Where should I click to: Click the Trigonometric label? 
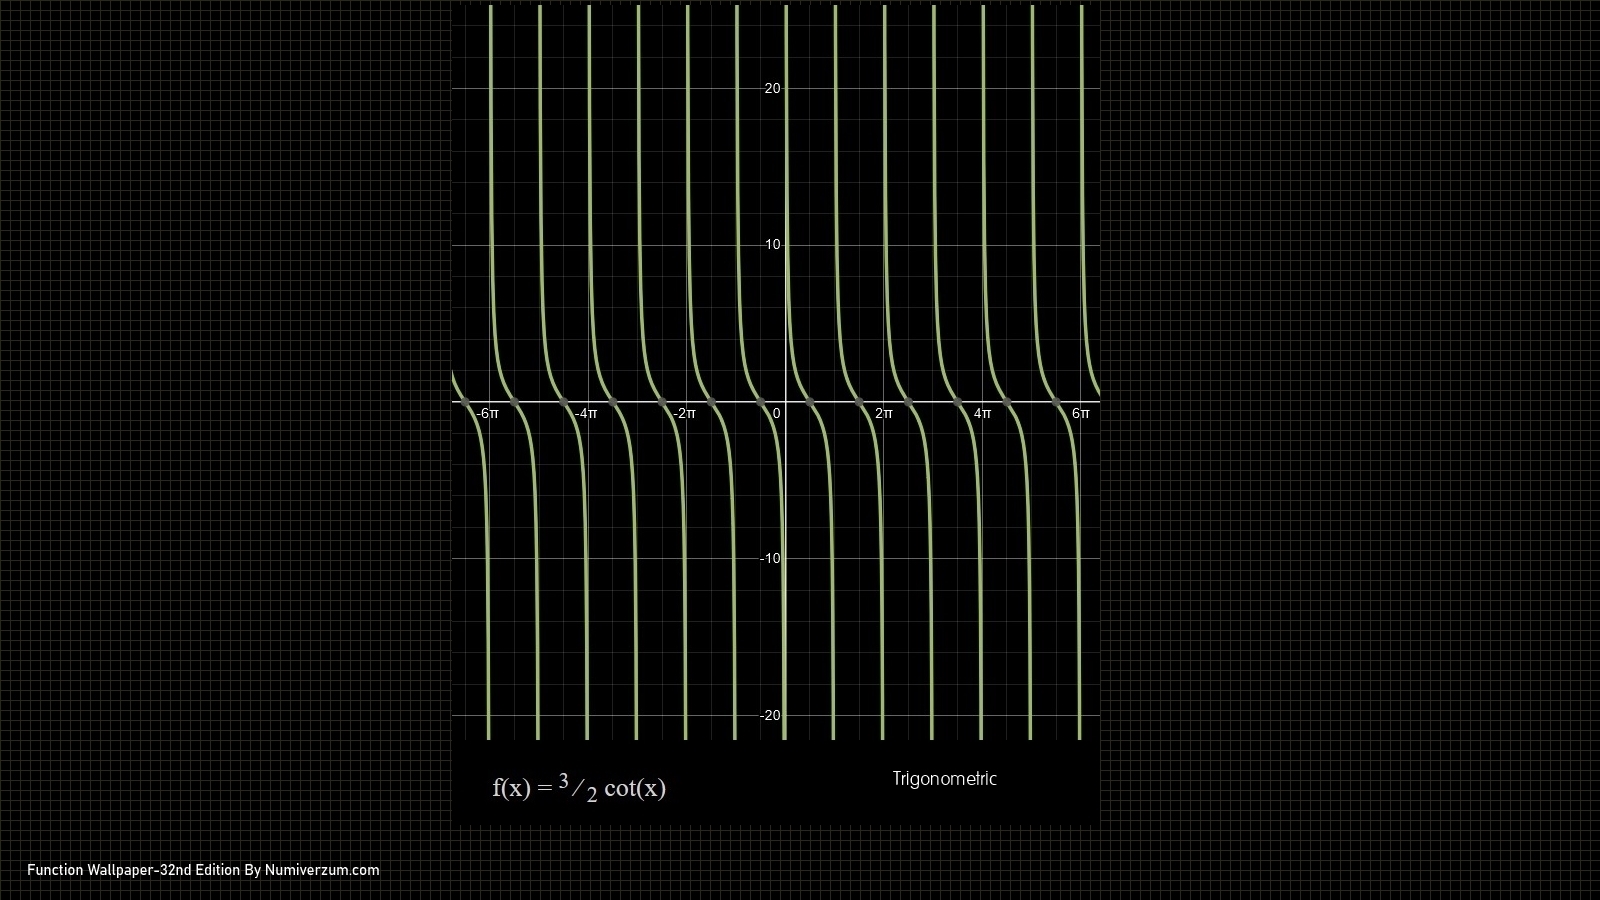coord(944,779)
